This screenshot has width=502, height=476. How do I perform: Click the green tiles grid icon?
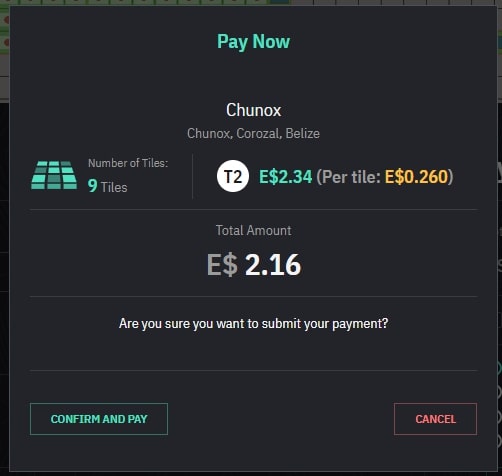pyautogui.click(x=54, y=175)
